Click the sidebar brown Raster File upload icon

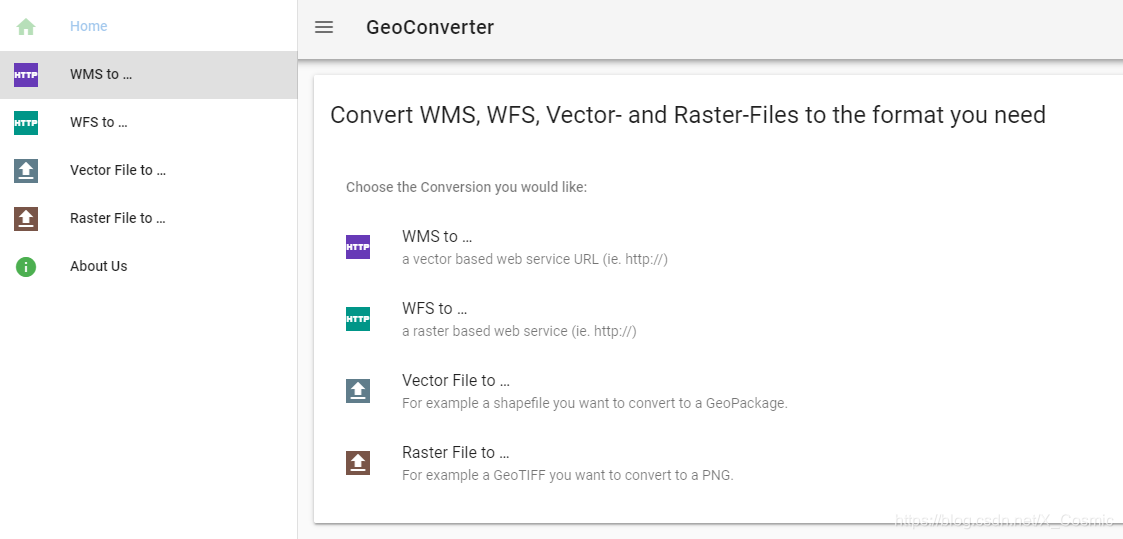tap(26, 218)
